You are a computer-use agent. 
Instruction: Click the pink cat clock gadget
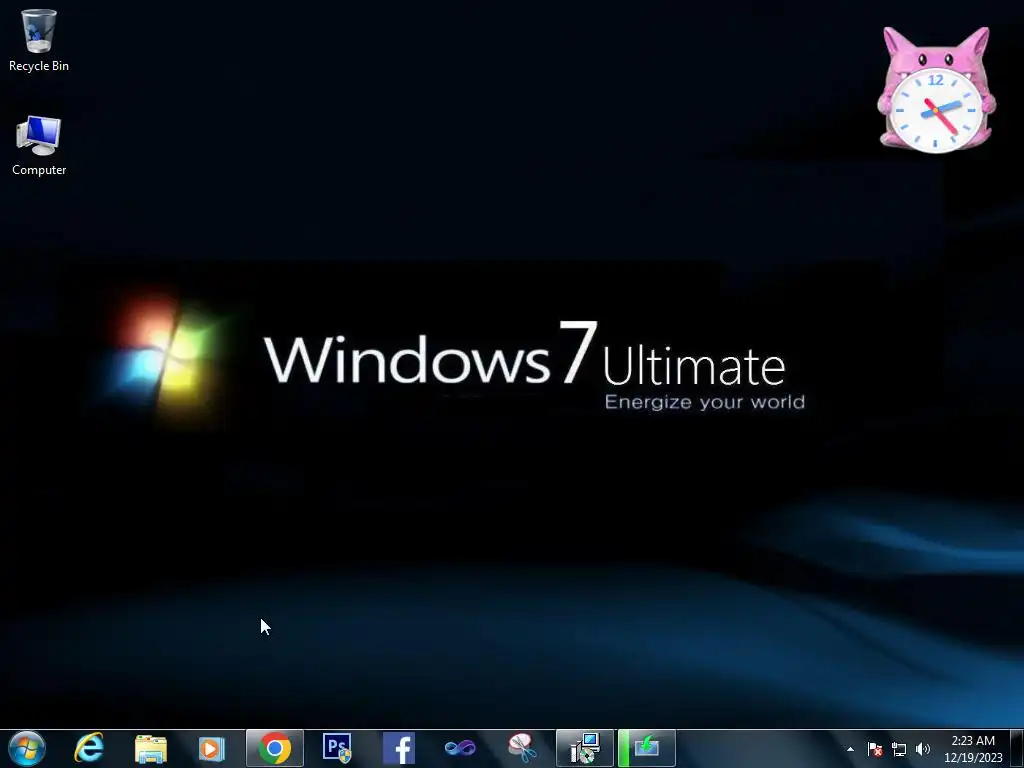[x=936, y=90]
